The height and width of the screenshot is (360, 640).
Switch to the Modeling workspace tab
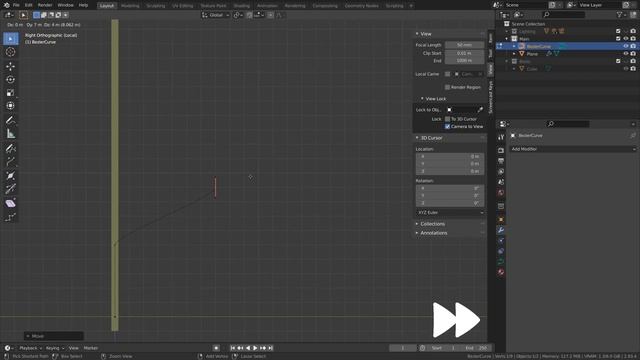tap(130, 6)
